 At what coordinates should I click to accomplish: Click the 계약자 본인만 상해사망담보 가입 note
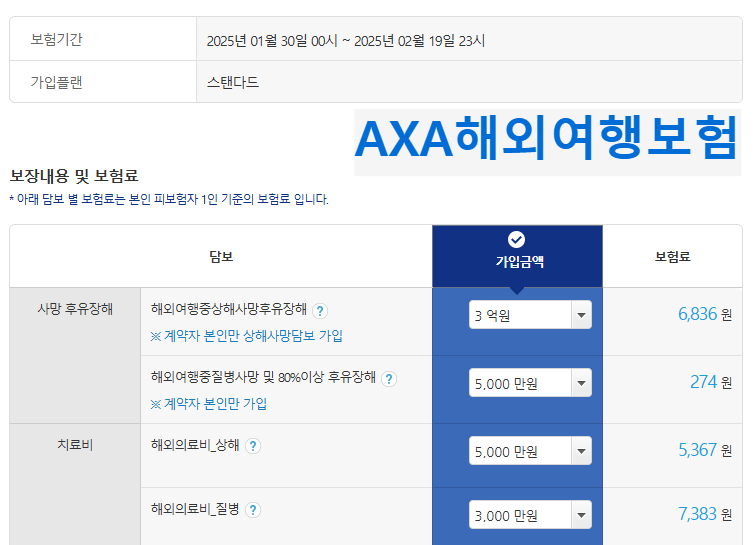[x=247, y=336]
